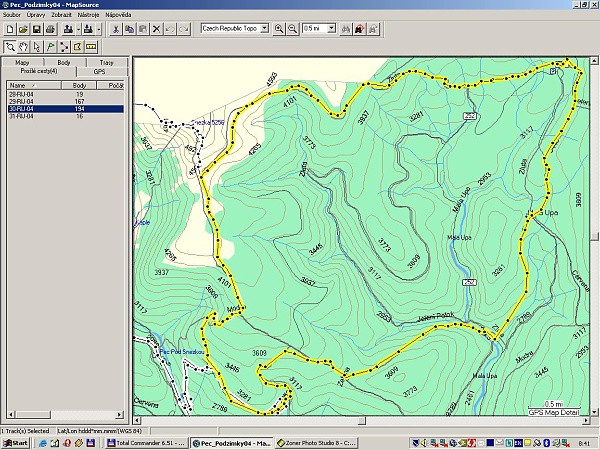The height and width of the screenshot is (450, 600).
Task: Sort tracks by the Body column header
Action: tap(79, 85)
